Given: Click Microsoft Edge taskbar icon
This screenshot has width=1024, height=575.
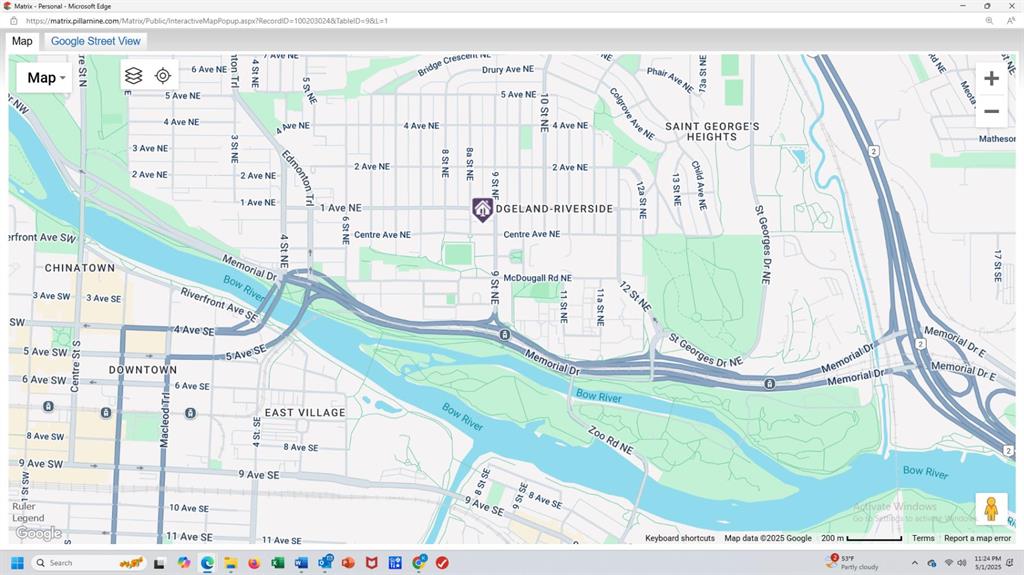Looking at the screenshot, I should [x=207, y=563].
